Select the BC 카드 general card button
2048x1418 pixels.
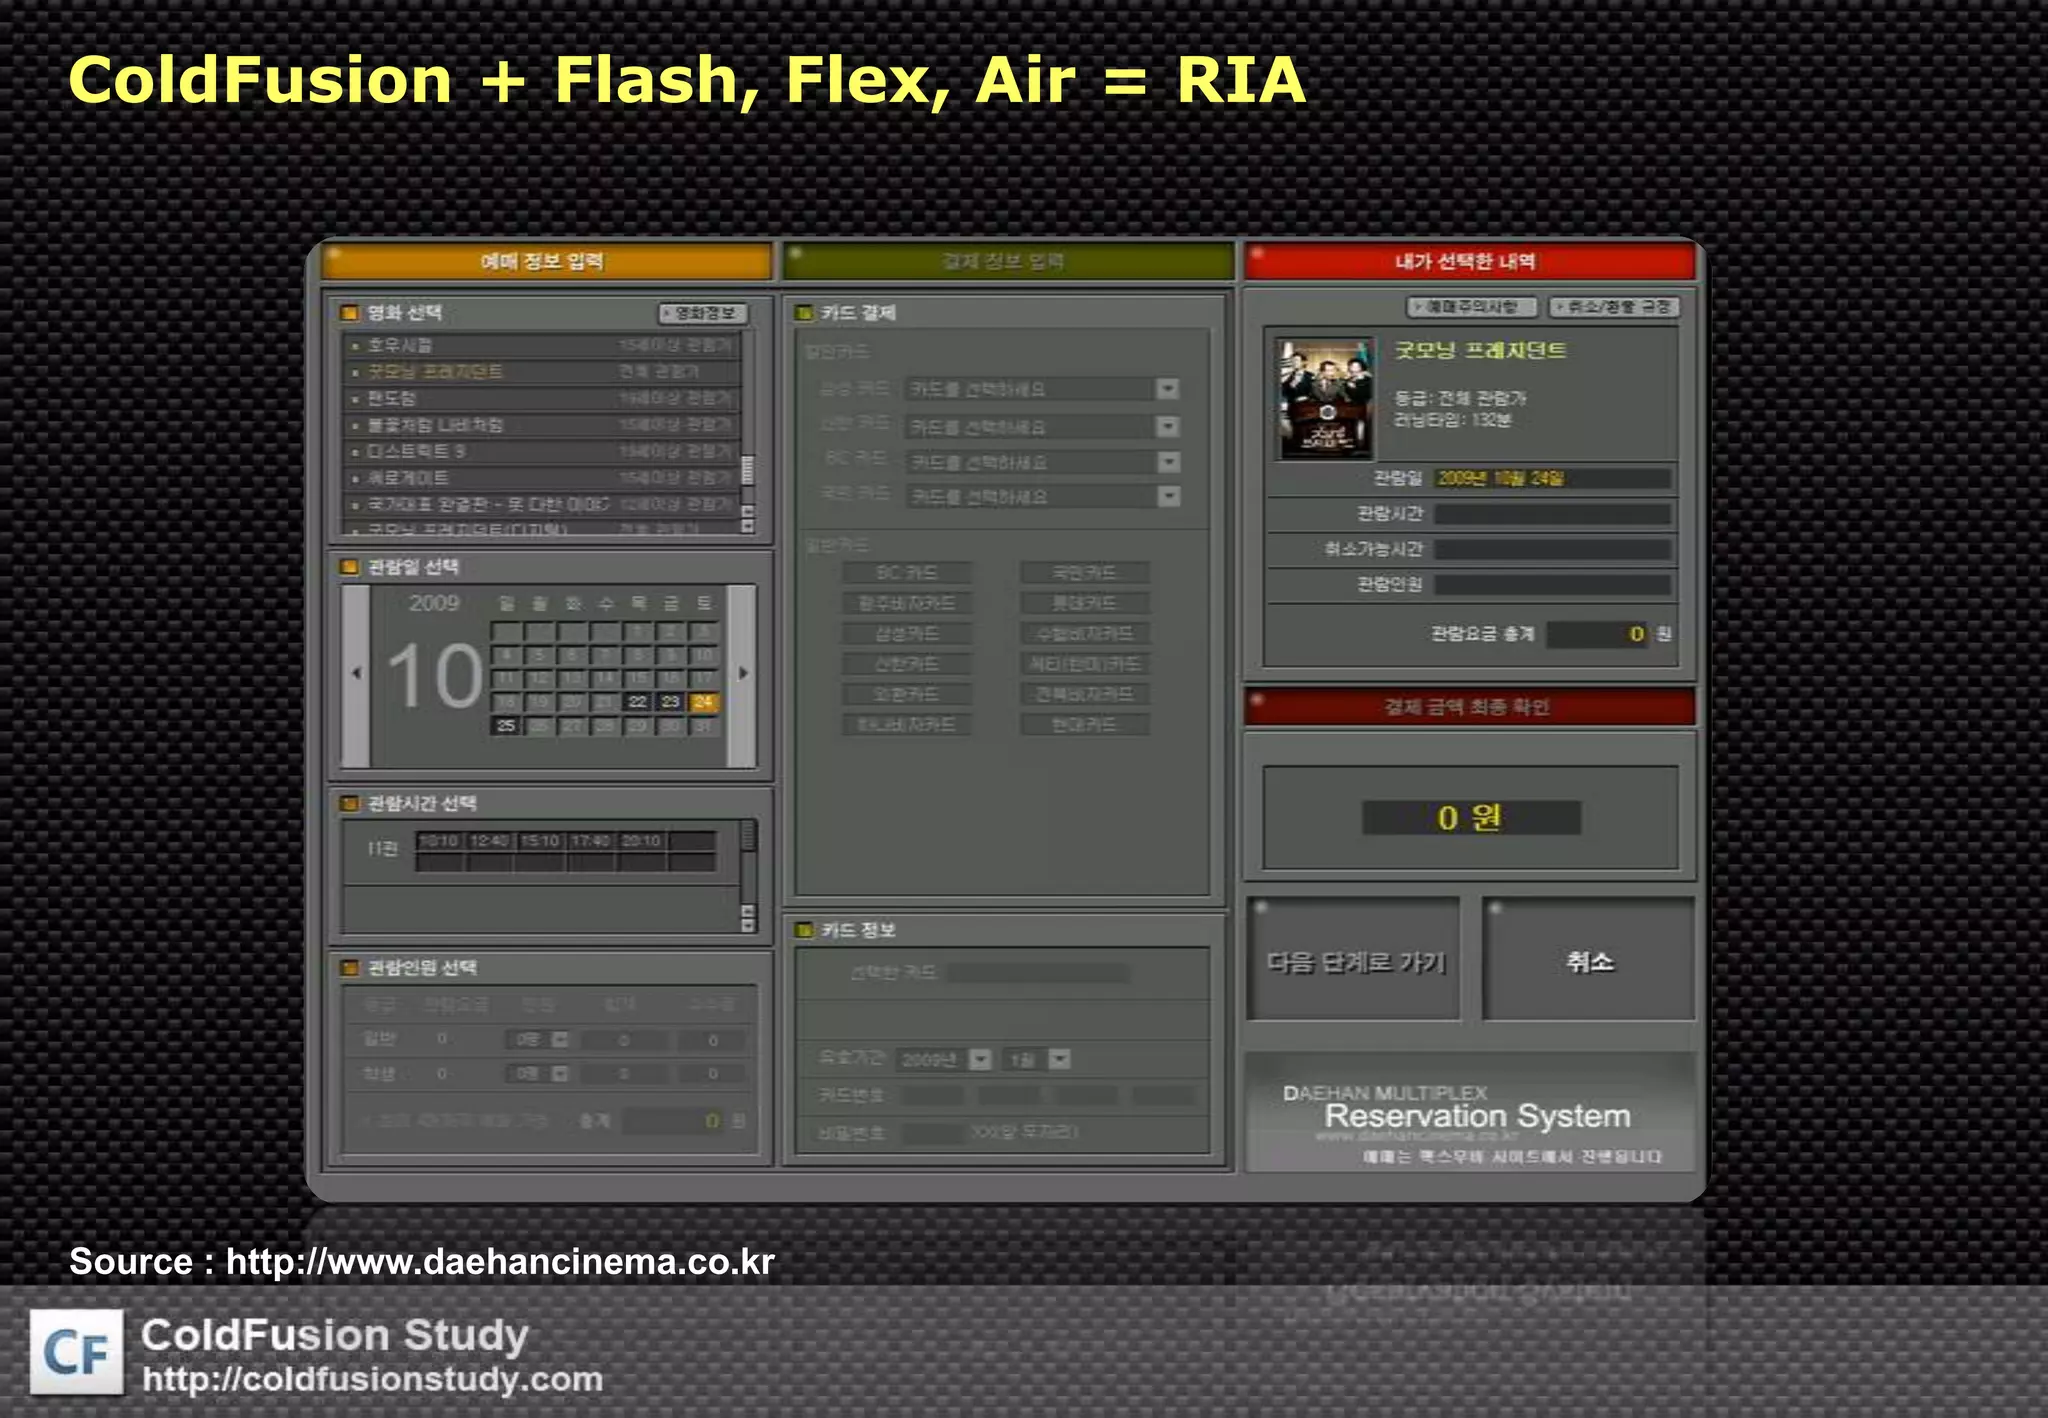907,573
